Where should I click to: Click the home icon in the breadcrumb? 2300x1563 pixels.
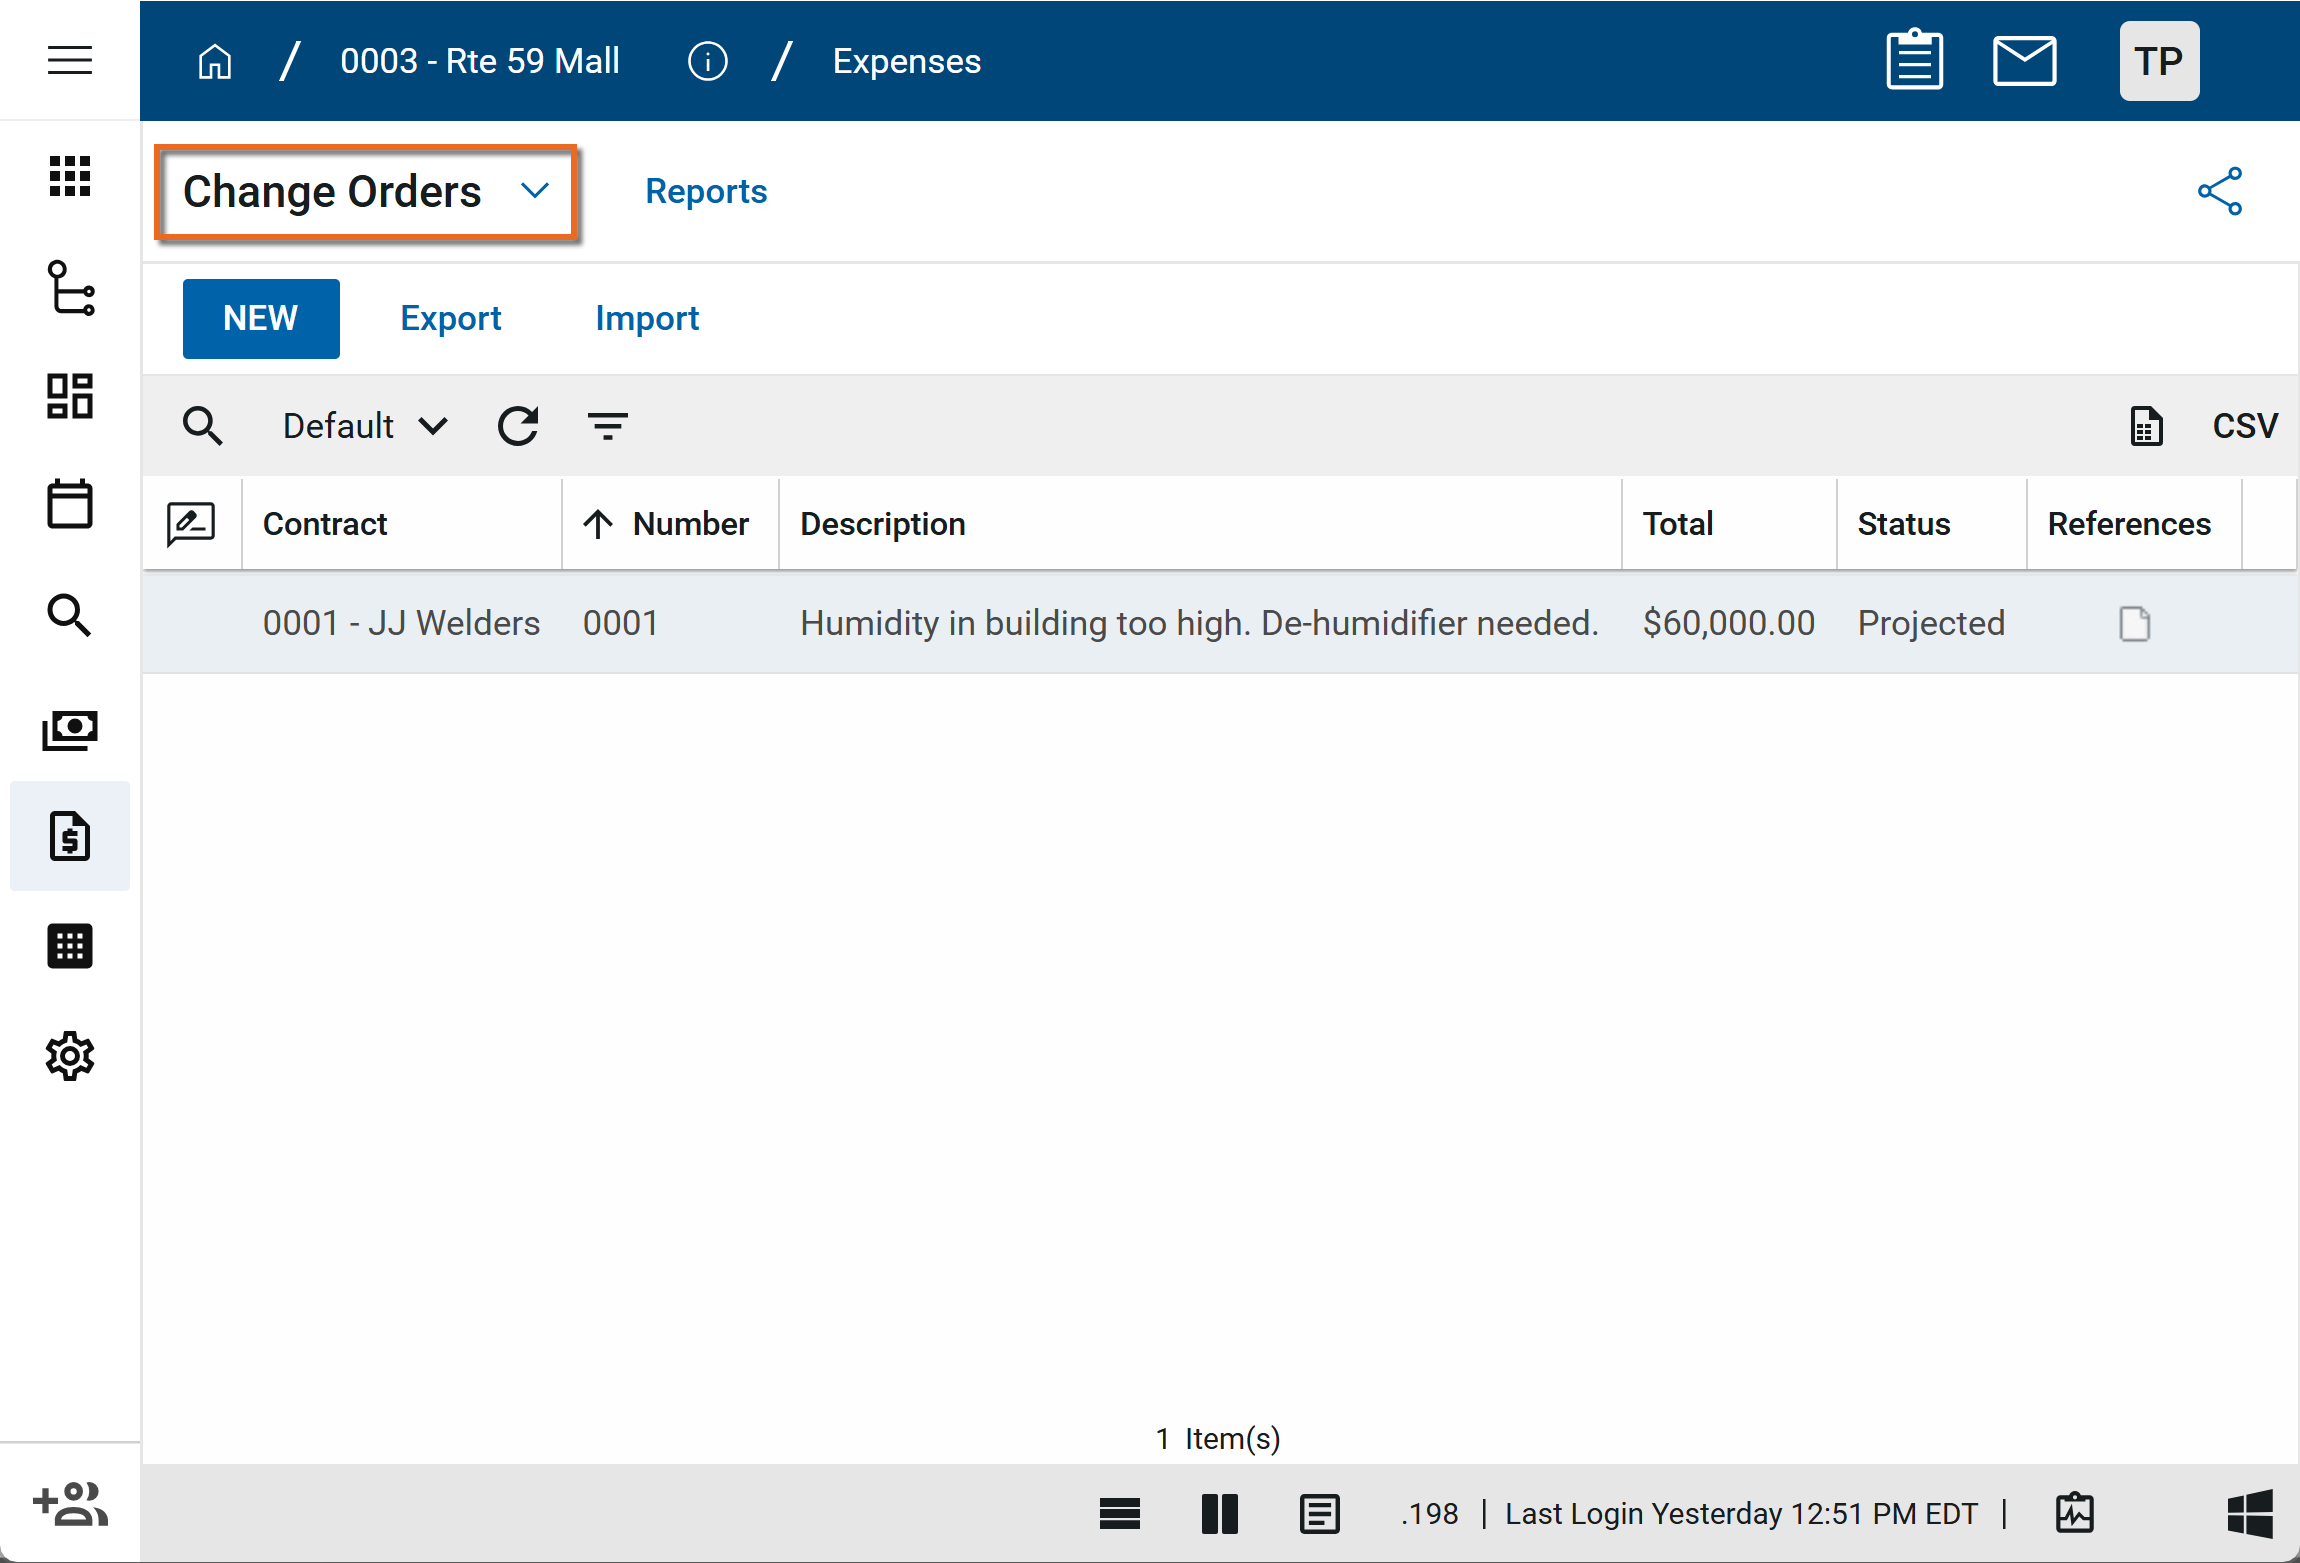click(x=215, y=61)
